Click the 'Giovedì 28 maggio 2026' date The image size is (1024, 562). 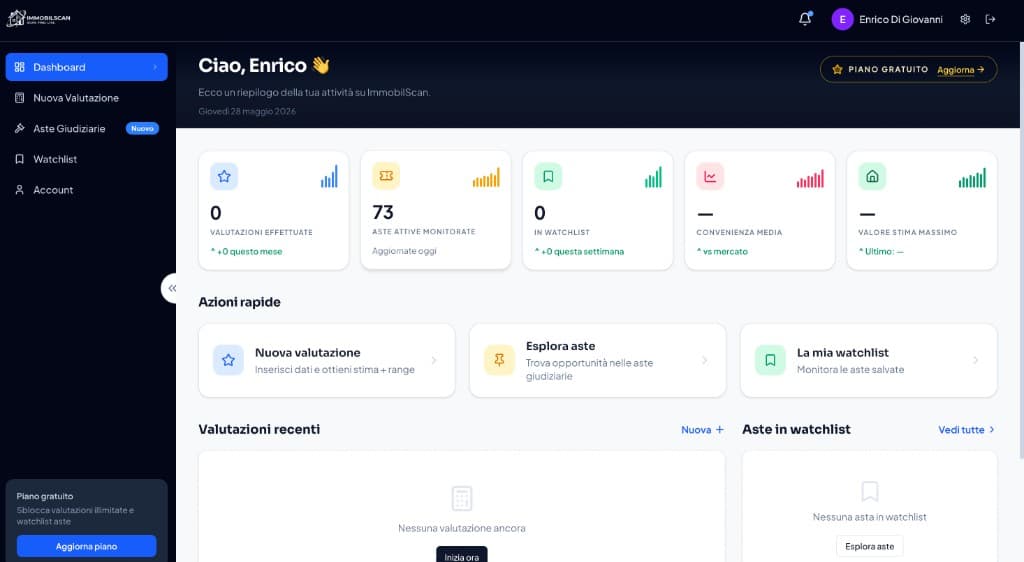pos(247,112)
